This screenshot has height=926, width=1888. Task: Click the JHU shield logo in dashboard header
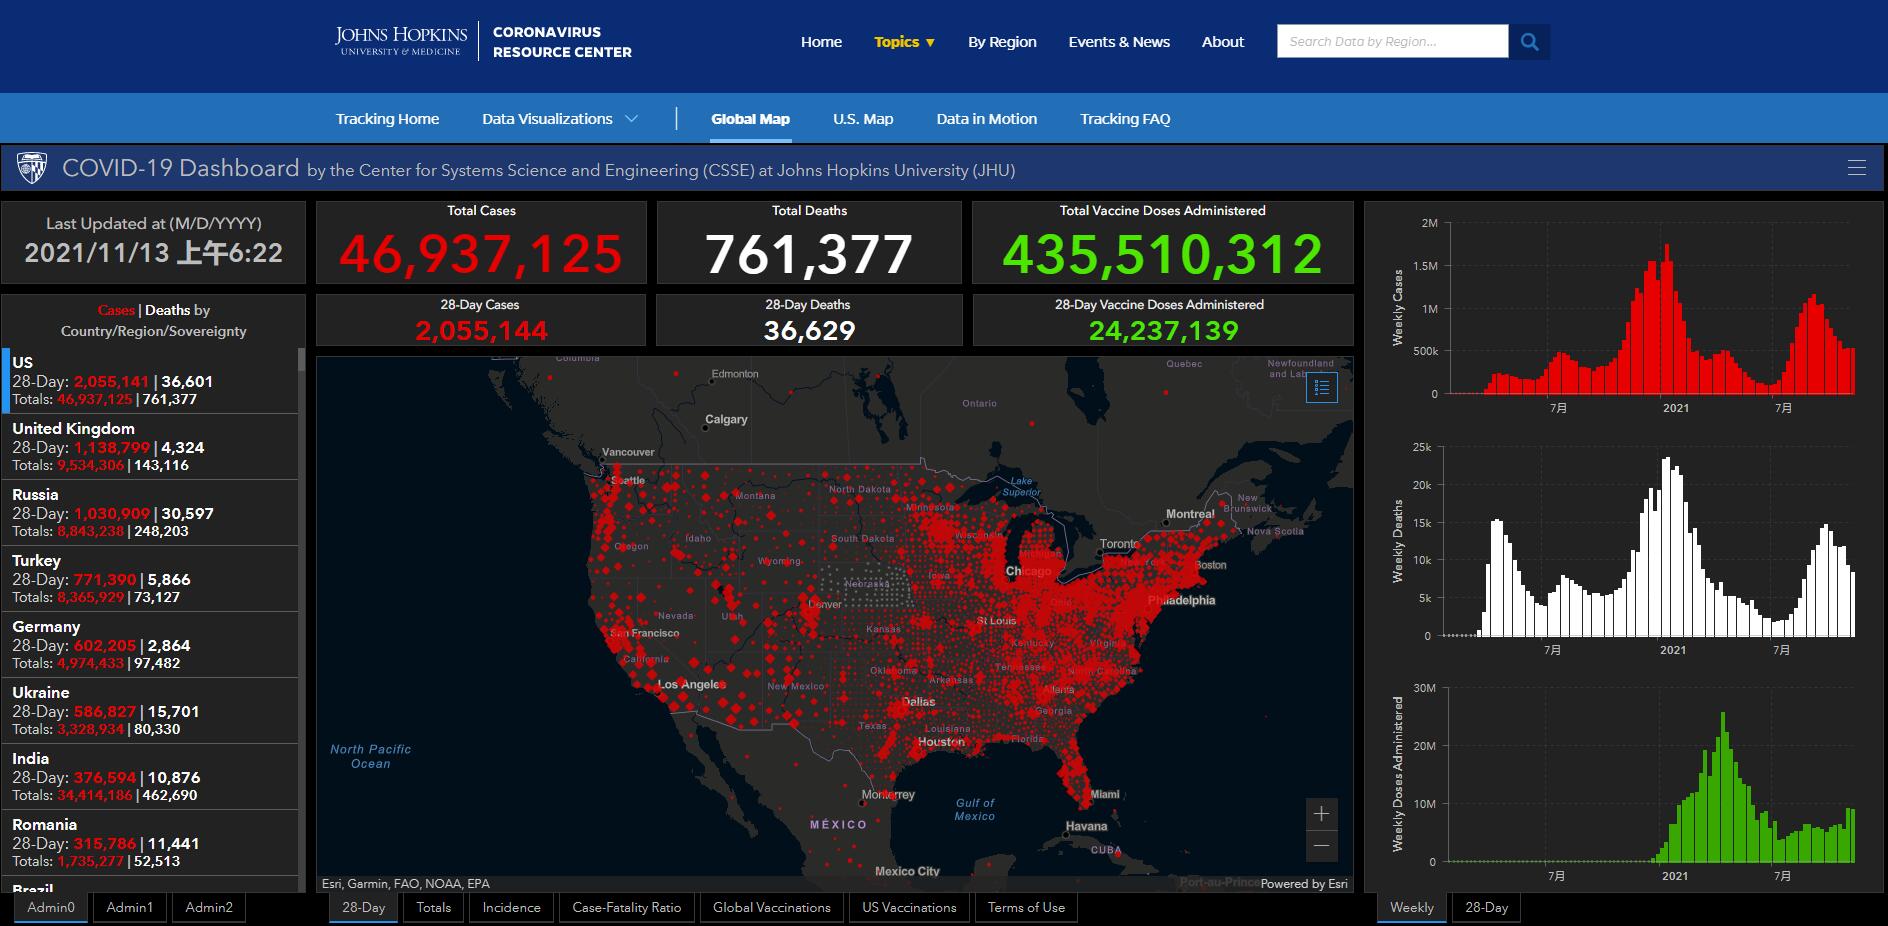tap(32, 168)
